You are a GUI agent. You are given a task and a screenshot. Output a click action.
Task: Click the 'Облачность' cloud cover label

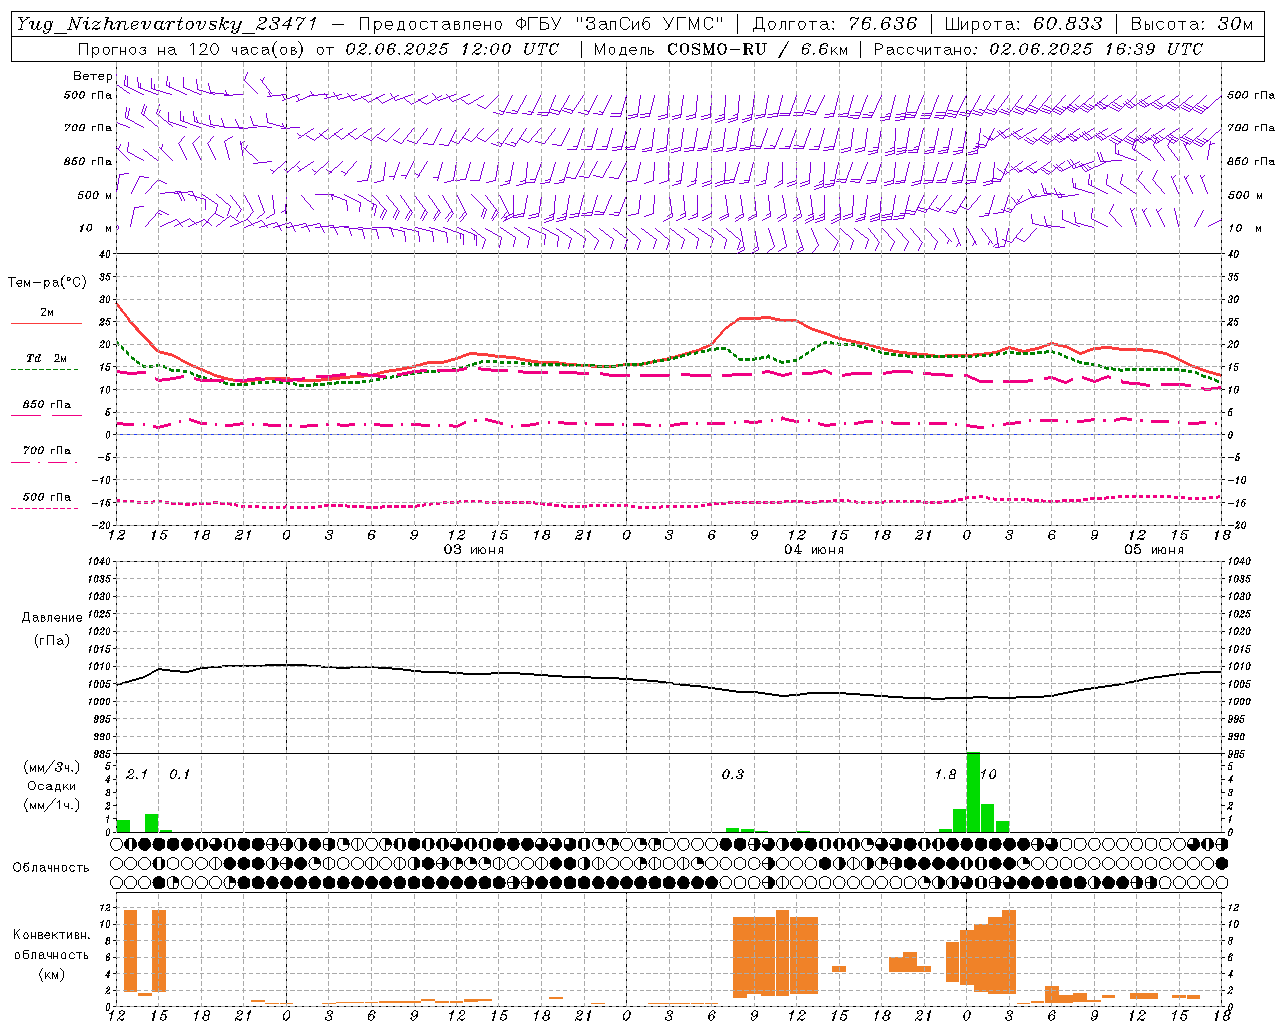(x=51, y=867)
